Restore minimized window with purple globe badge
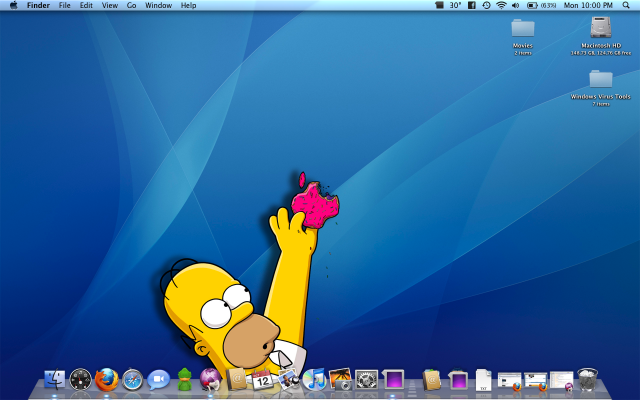The image size is (640, 400). (x=561, y=381)
